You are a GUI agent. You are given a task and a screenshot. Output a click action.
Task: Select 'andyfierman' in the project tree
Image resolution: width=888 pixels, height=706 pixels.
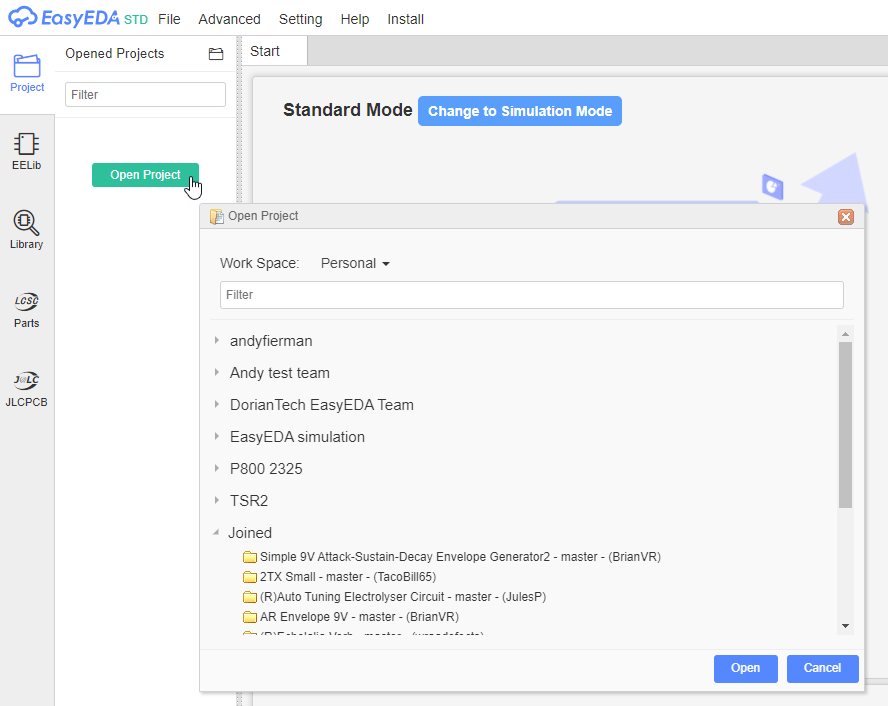point(271,341)
